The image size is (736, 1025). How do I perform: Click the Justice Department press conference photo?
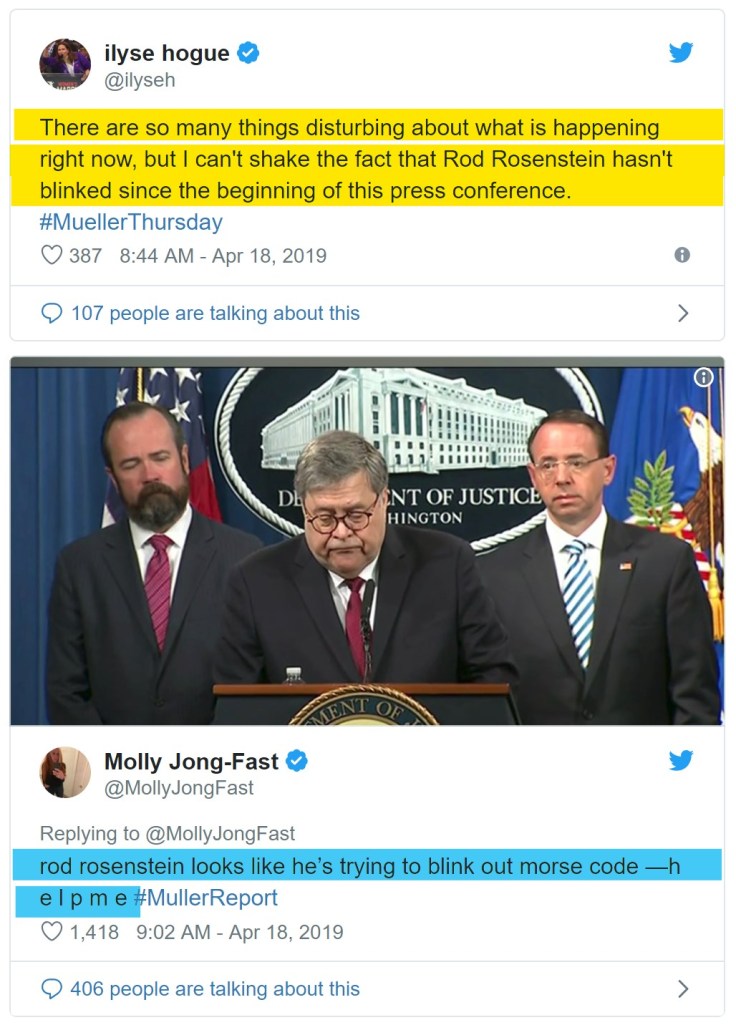(x=367, y=545)
